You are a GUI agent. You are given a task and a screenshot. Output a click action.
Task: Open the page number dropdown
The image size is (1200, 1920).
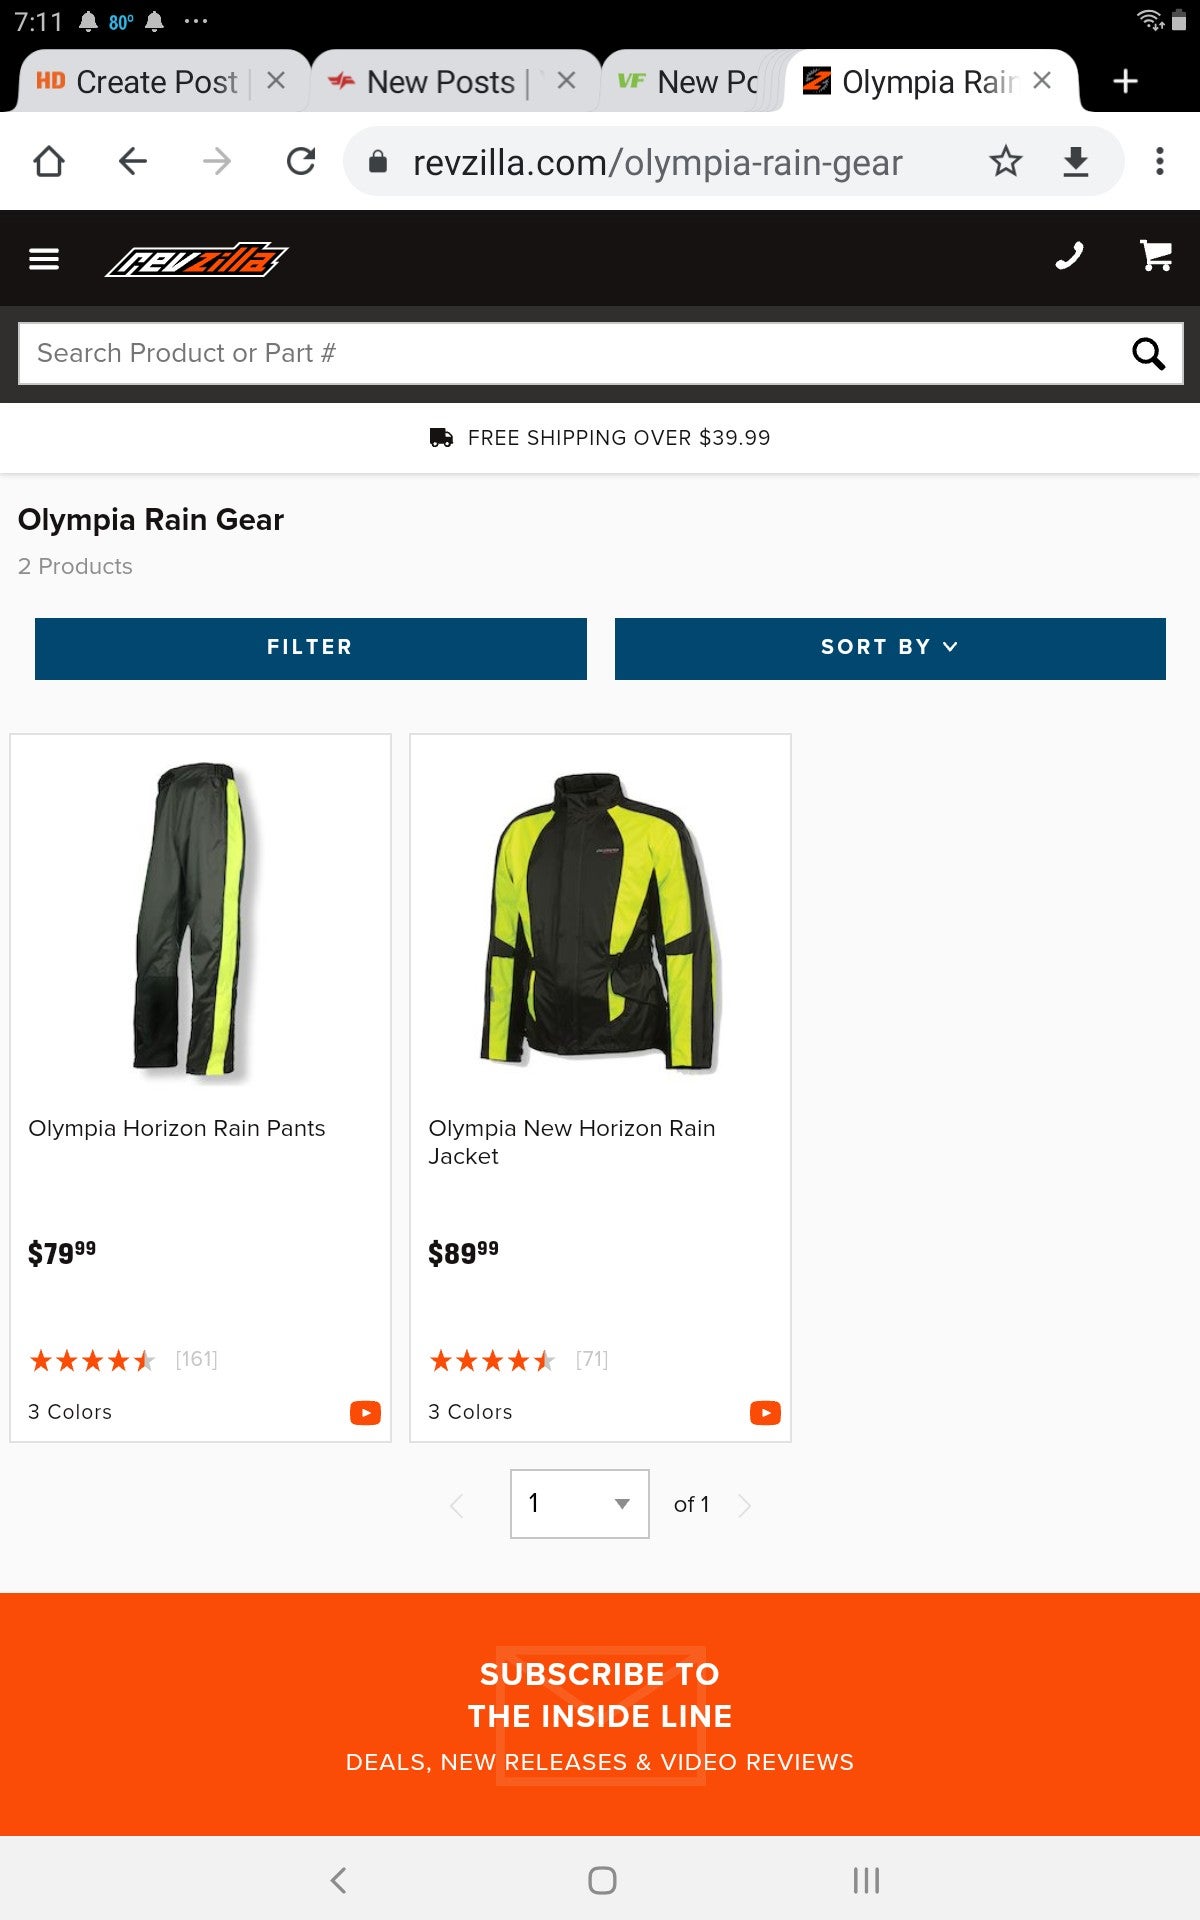pos(579,1504)
